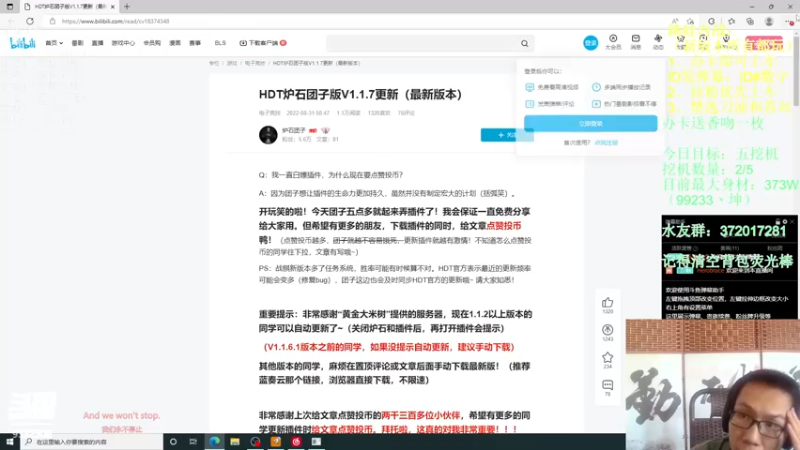Screen dimensions: 800x450
Task: Click the Windows Start button
Action: pyautogui.click(x=10, y=442)
